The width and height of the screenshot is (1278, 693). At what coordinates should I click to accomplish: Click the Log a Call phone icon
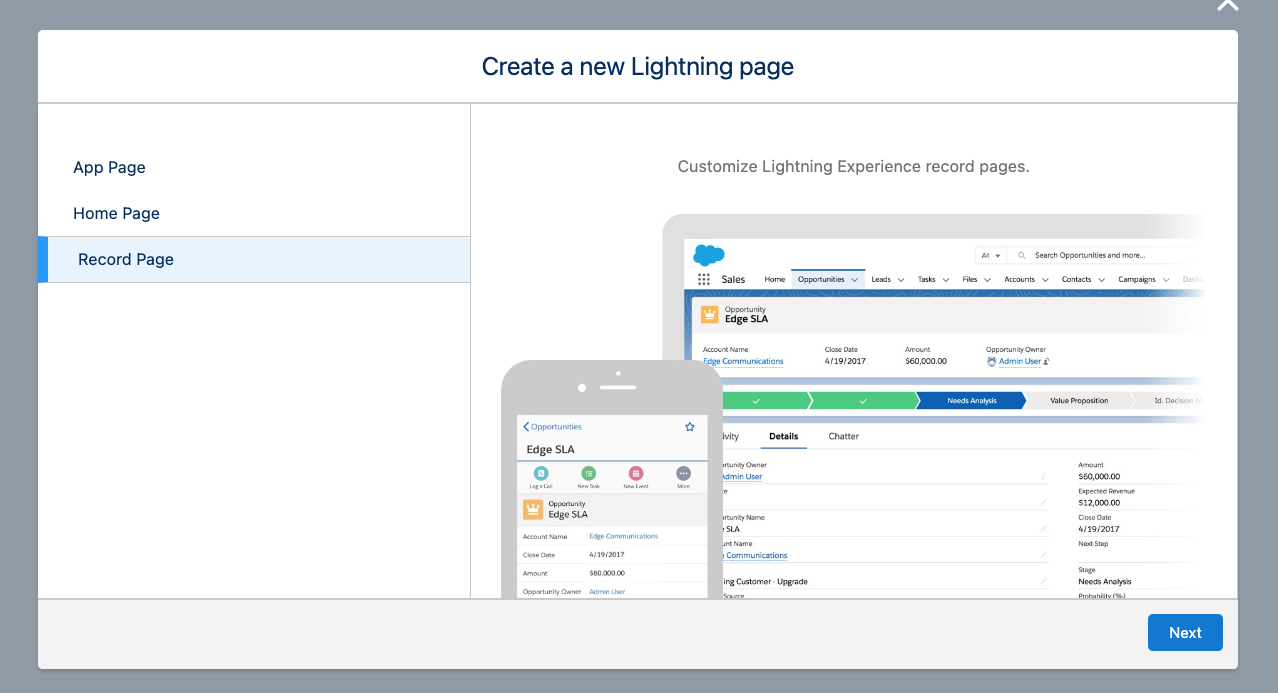[541, 473]
